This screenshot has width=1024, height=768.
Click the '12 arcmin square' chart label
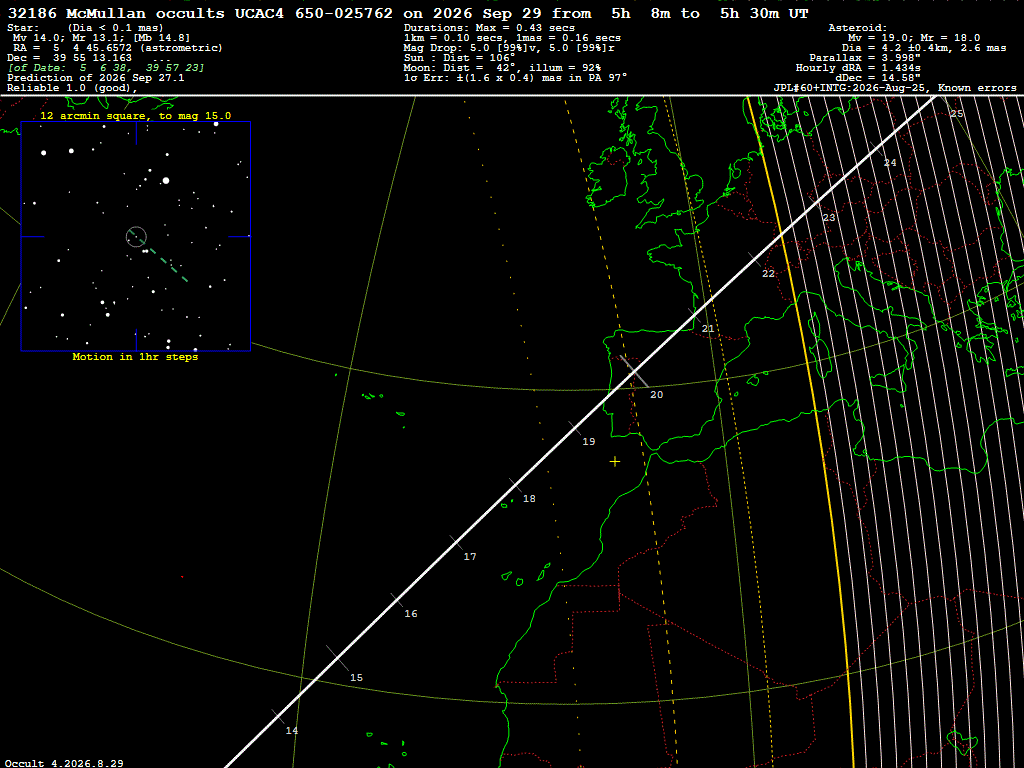[x=135, y=116]
